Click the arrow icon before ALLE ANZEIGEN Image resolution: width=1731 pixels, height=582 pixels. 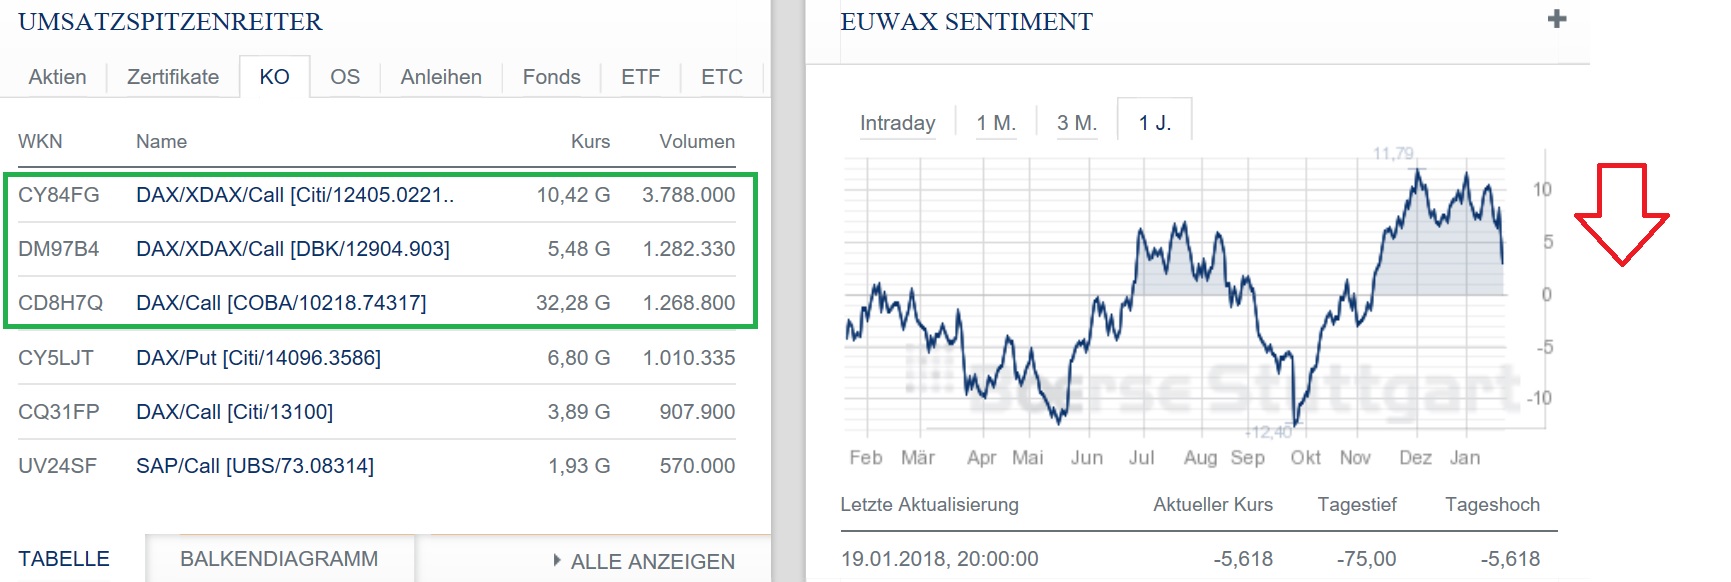(559, 561)
